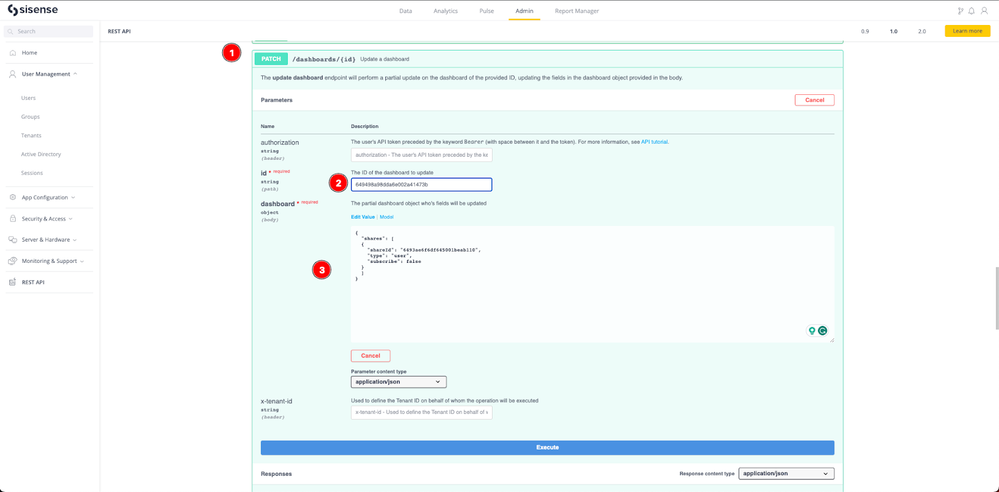
Task: Click the green pin icon in the body editor
Action: [x=812, y=331]
